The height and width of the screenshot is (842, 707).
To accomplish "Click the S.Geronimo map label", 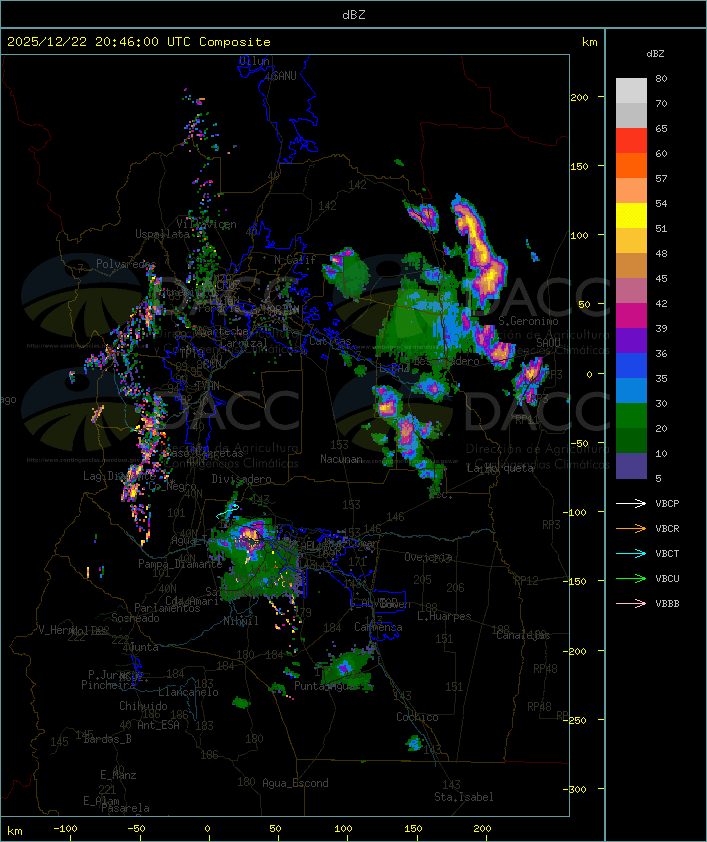I will click(528, 321).
